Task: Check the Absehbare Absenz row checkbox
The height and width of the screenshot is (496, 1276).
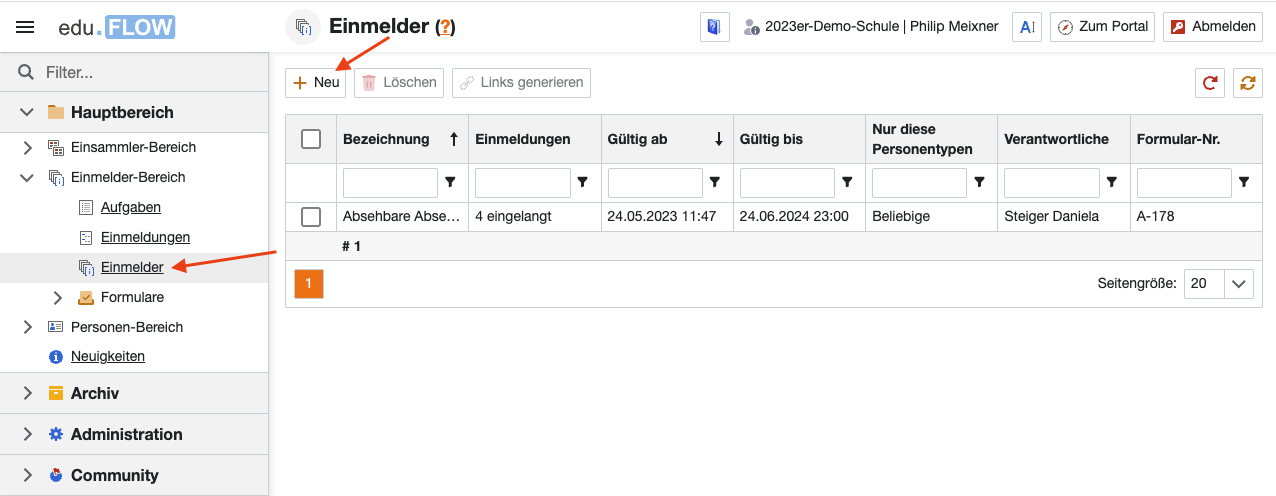Action: (311, 217)
